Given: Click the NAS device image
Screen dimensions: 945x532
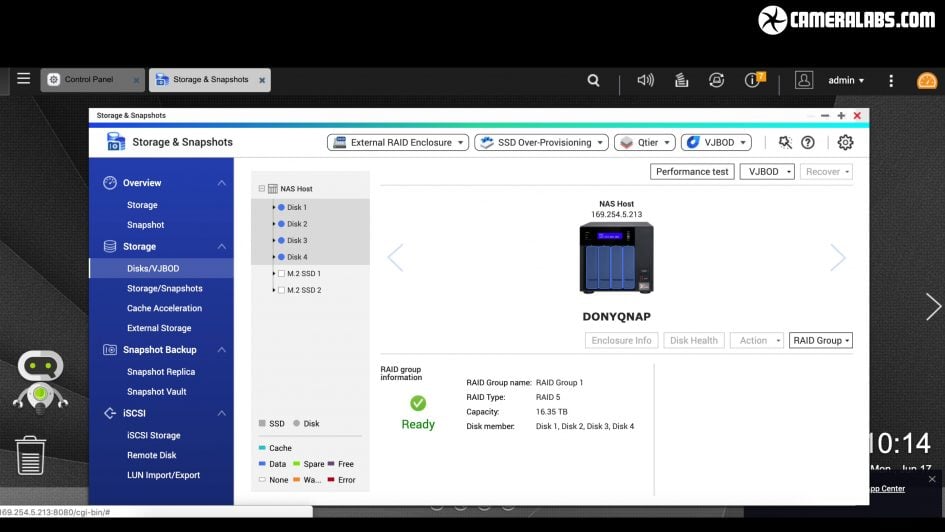Looking at the screenshot, I should tap(617, 258).
